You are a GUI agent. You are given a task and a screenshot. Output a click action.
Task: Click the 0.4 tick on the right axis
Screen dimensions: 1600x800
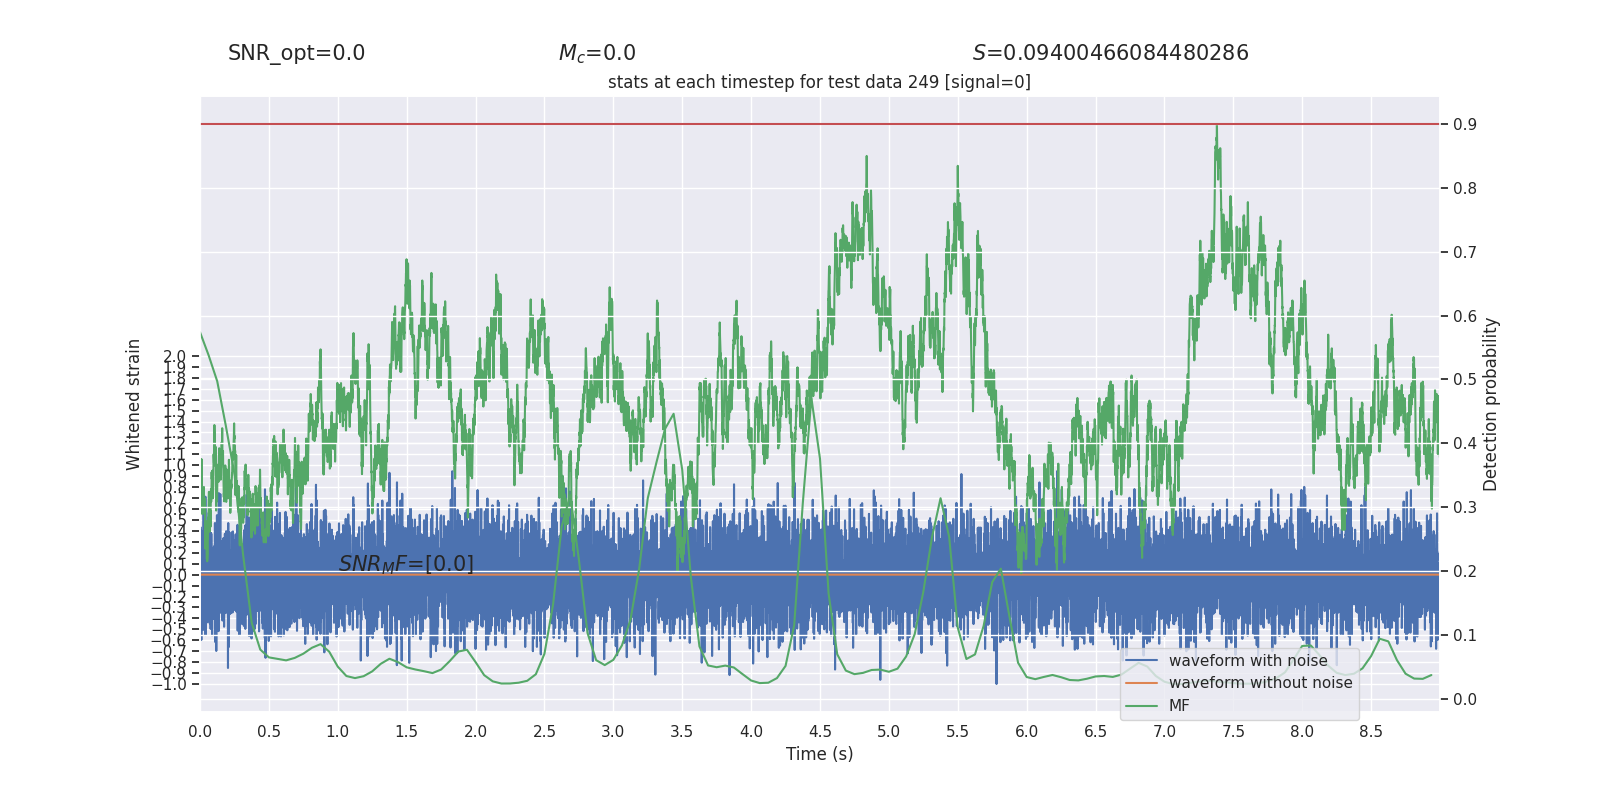point(1465,444)
